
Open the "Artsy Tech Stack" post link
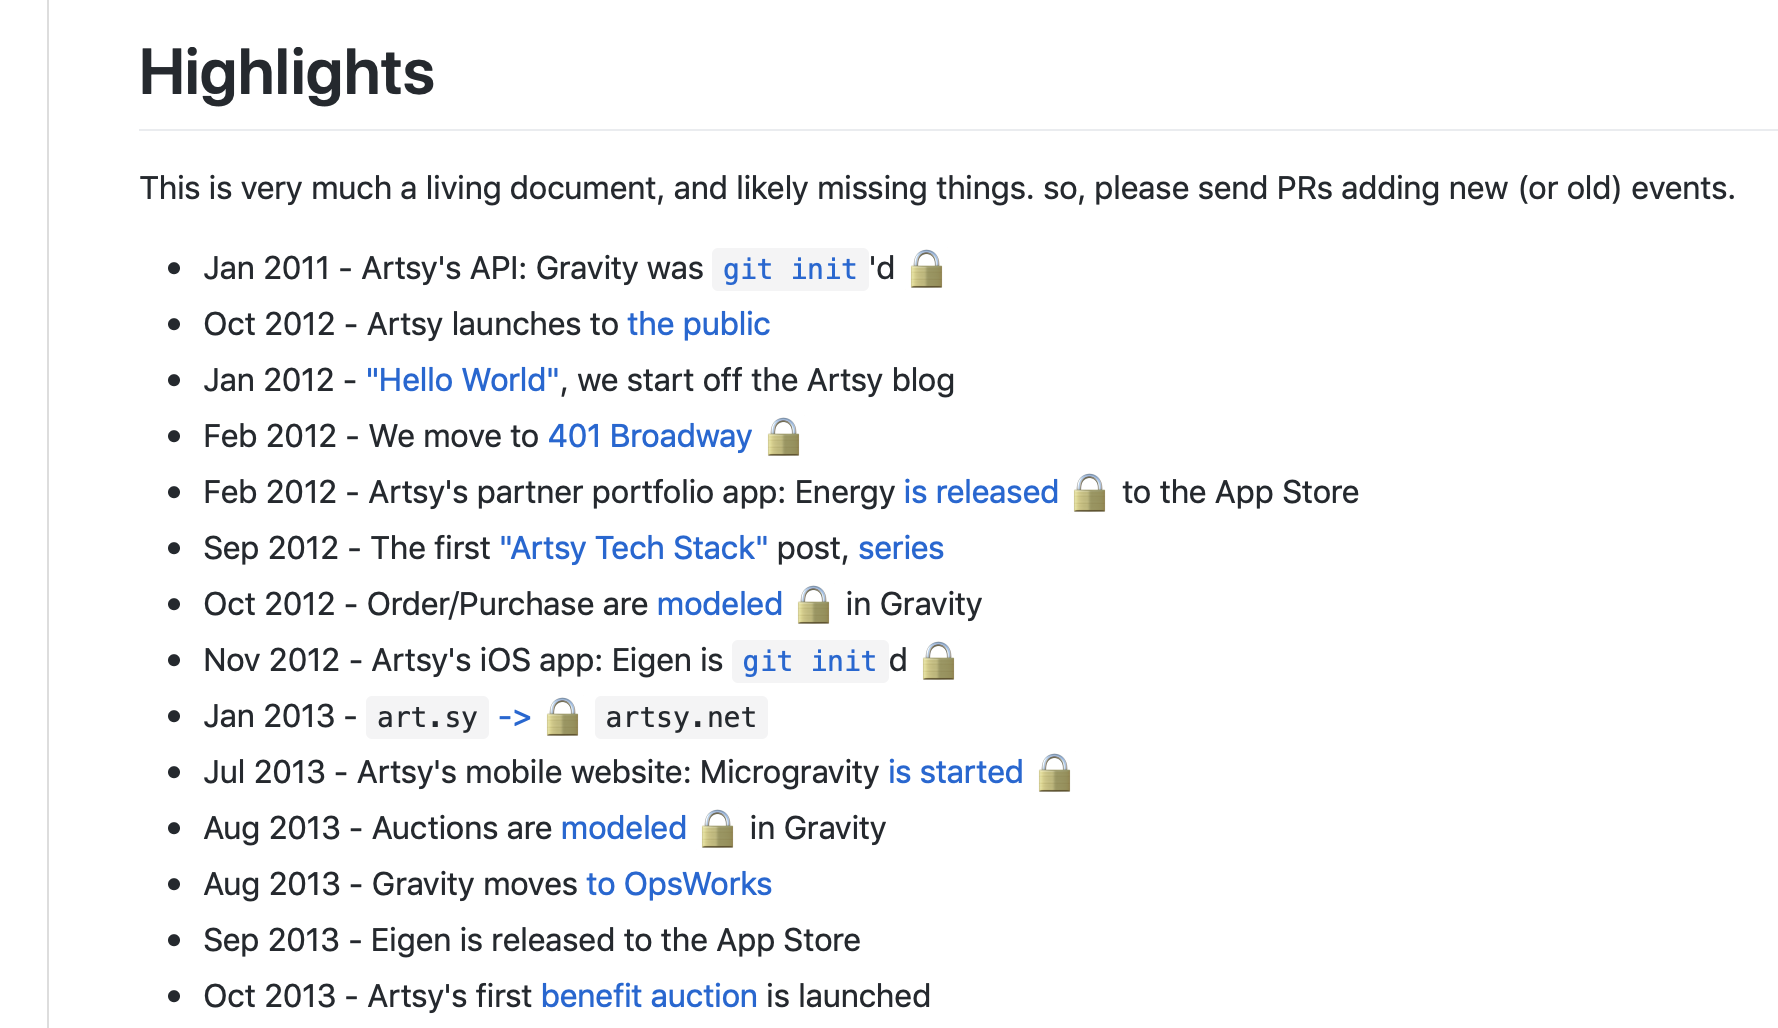(633, 548)
